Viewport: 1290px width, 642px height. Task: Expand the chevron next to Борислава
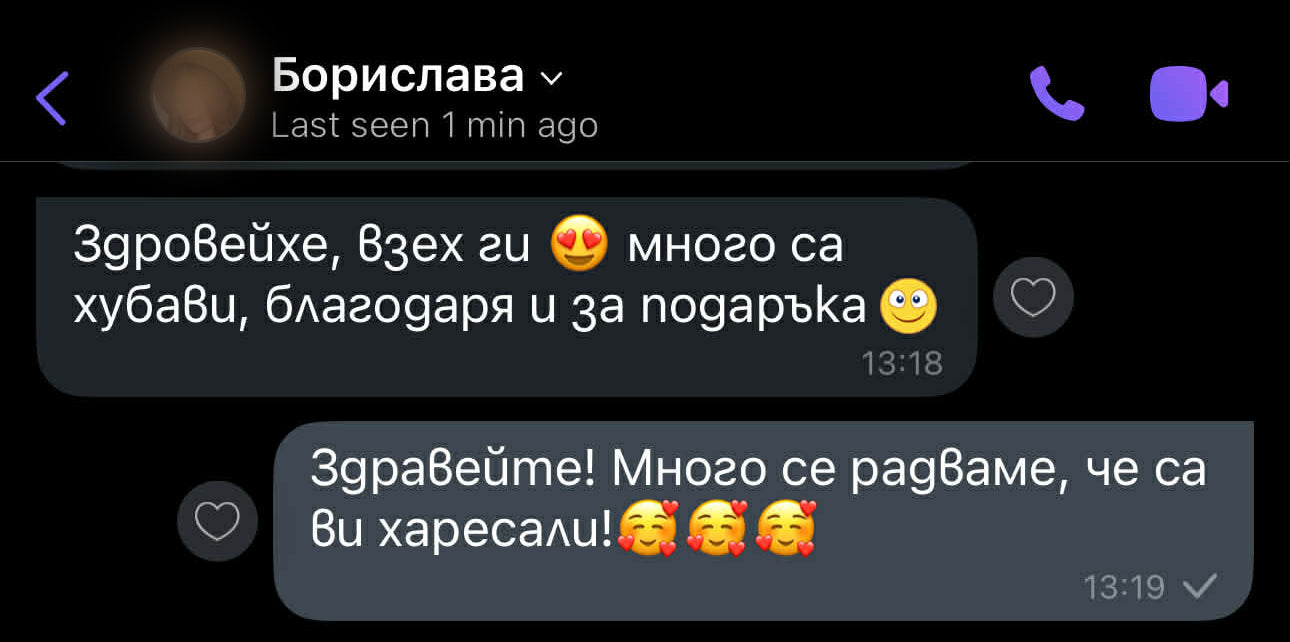551,79
